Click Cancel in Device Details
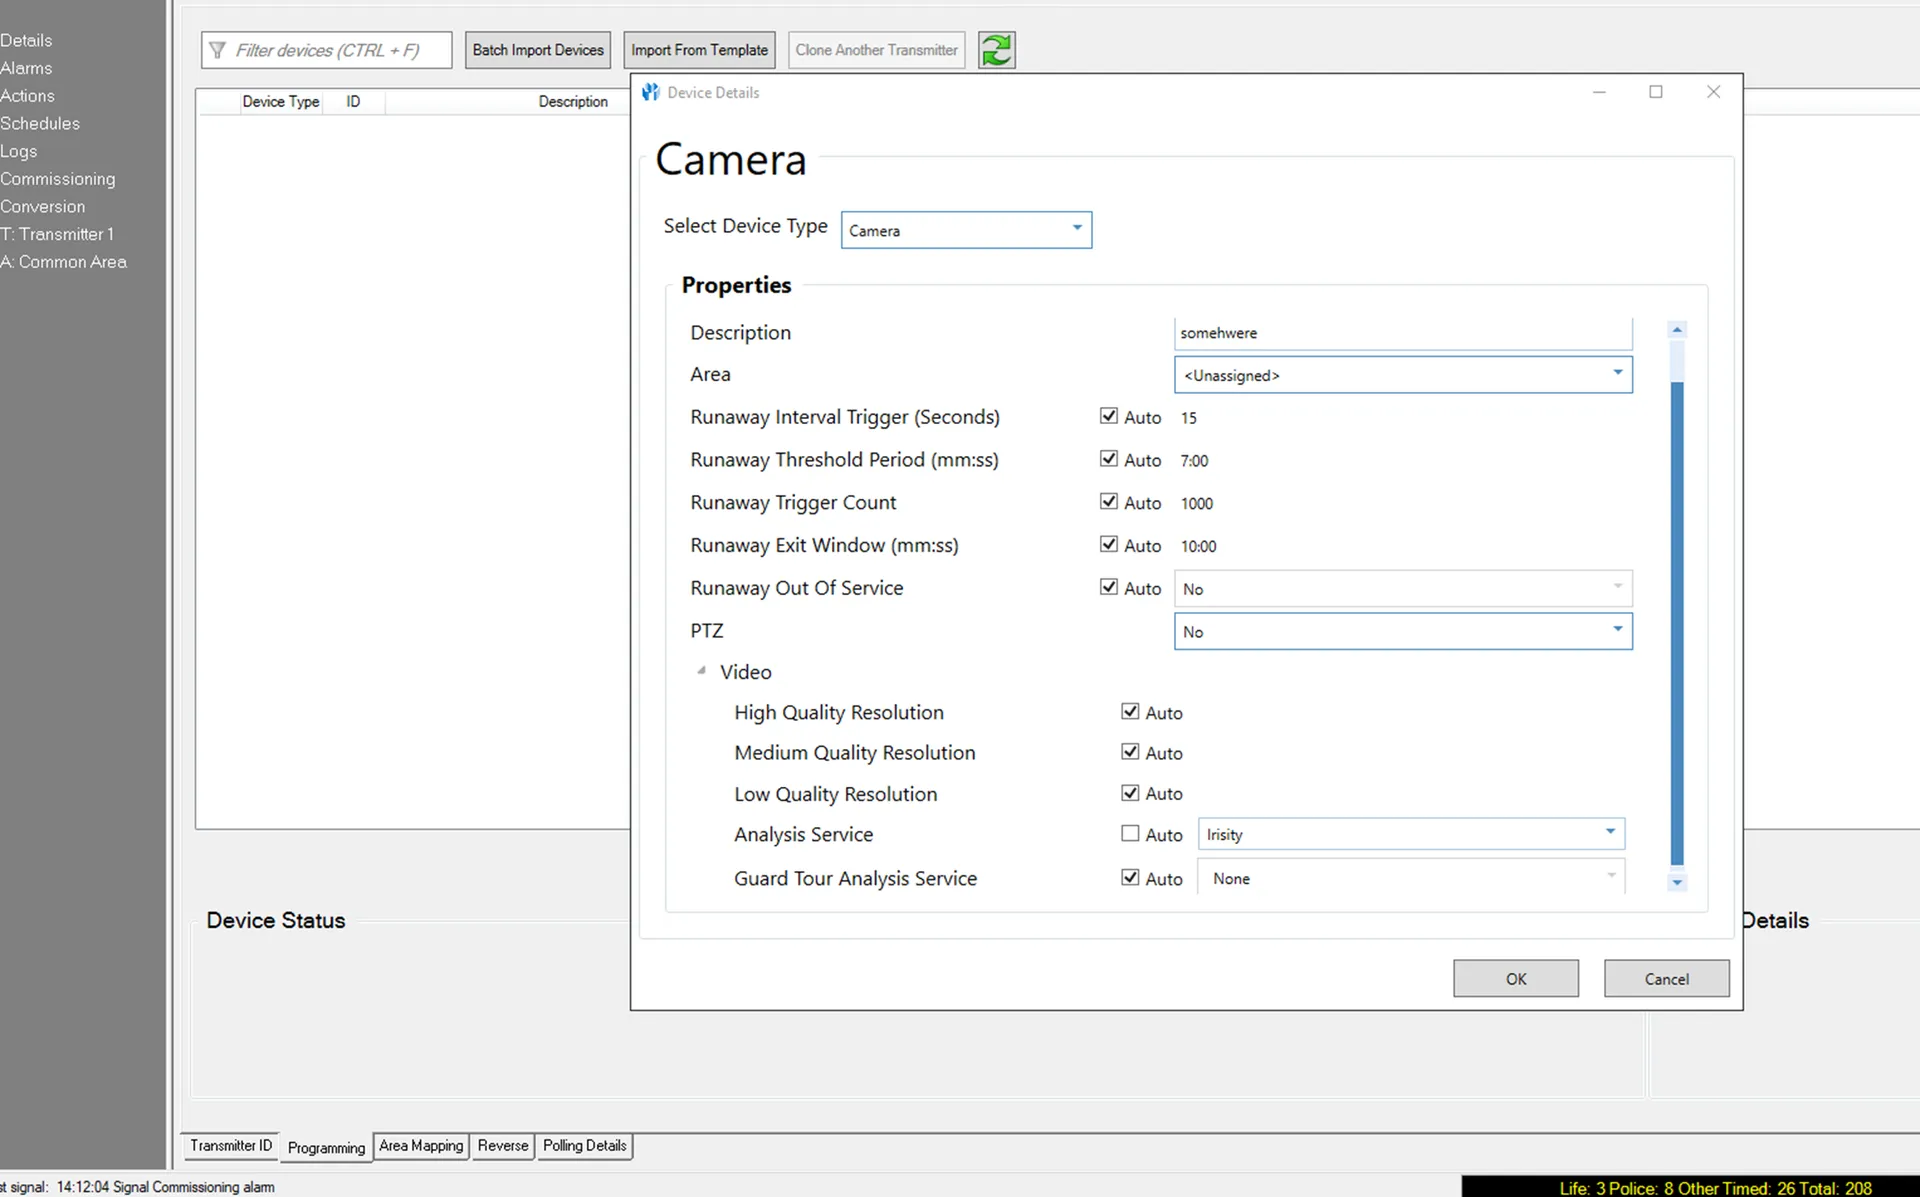 tap(1667, 979)
